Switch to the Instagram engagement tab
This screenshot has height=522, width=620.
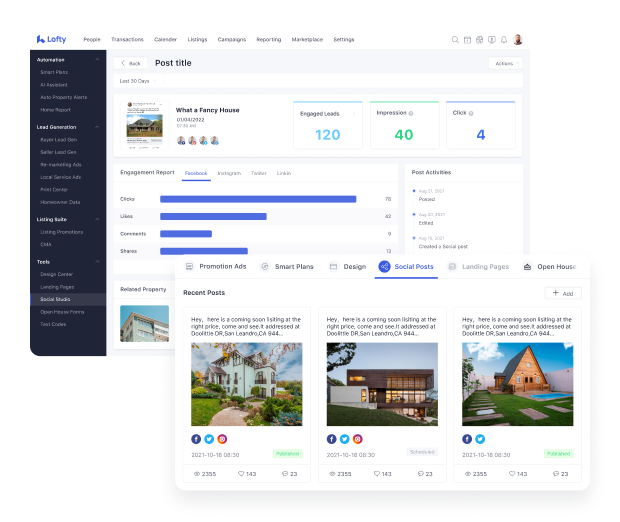coord(229,173)
